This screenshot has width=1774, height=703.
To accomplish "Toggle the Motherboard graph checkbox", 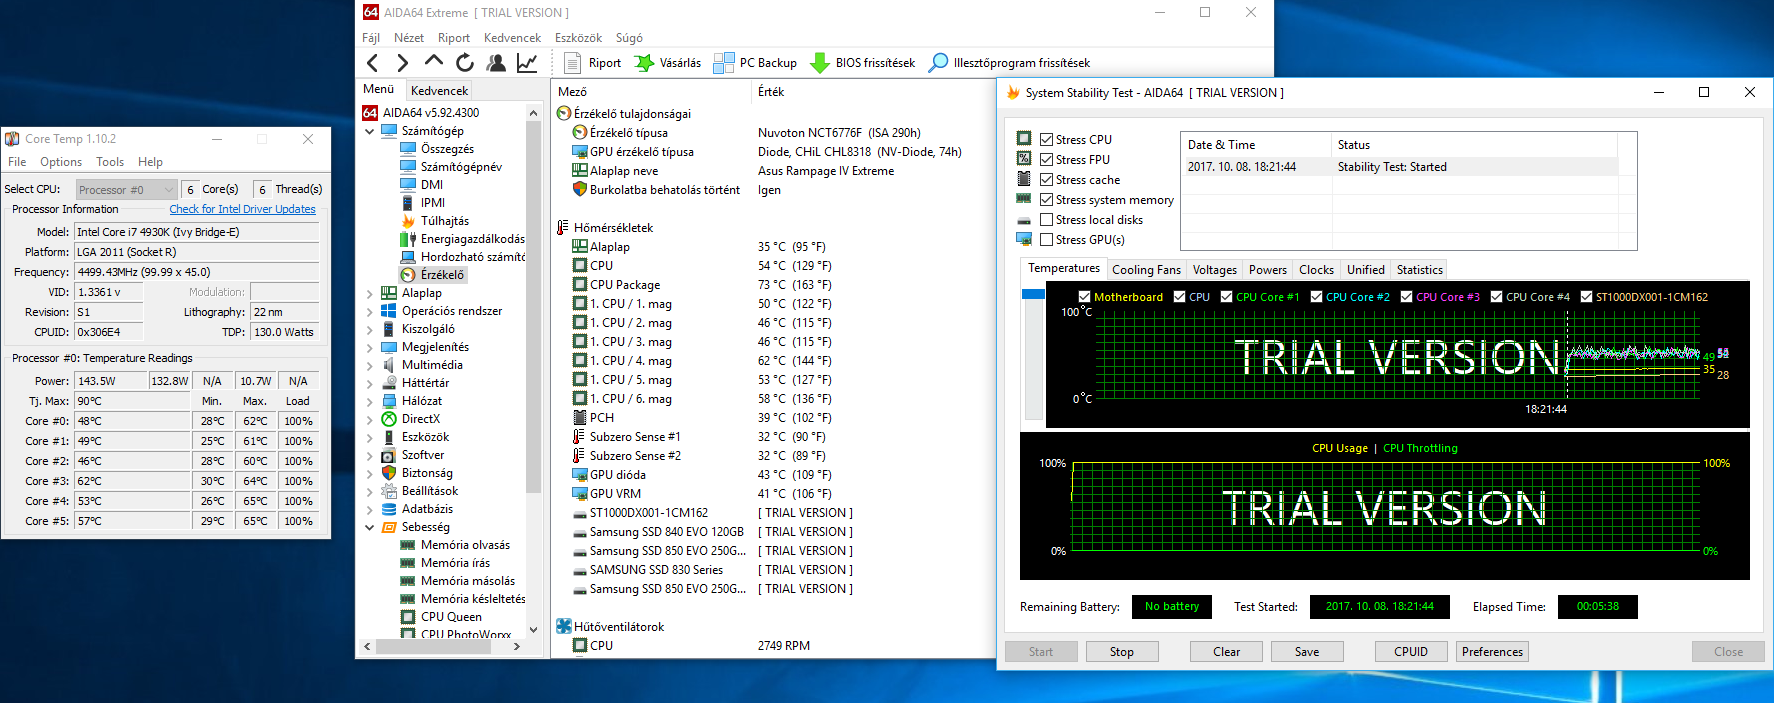I will click(x=1084, y=297).
